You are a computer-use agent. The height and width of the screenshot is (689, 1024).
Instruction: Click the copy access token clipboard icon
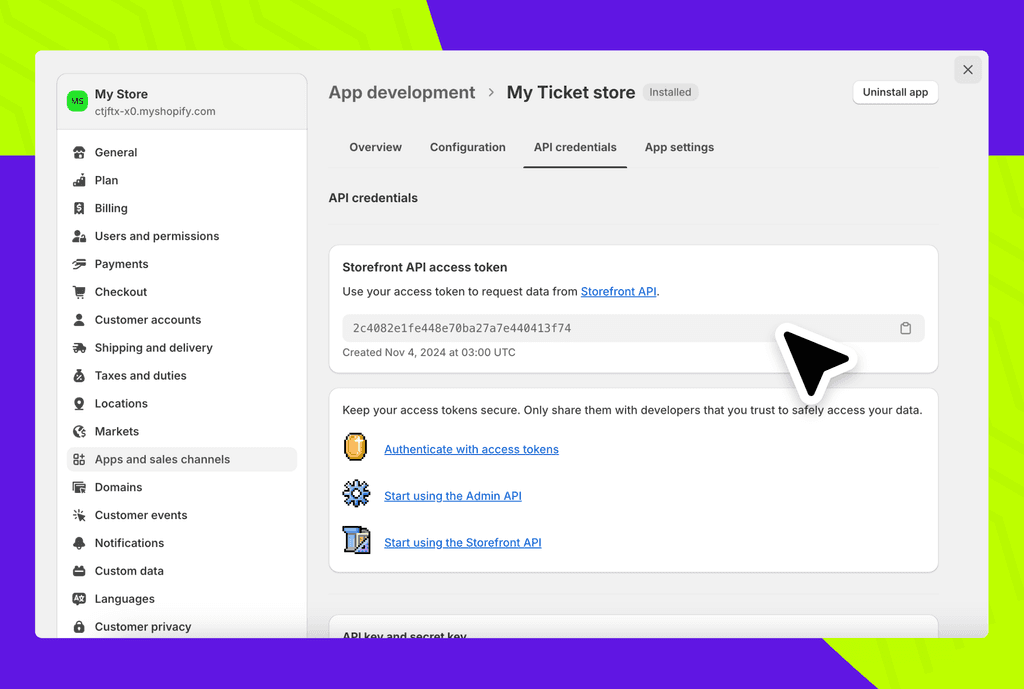905,327
